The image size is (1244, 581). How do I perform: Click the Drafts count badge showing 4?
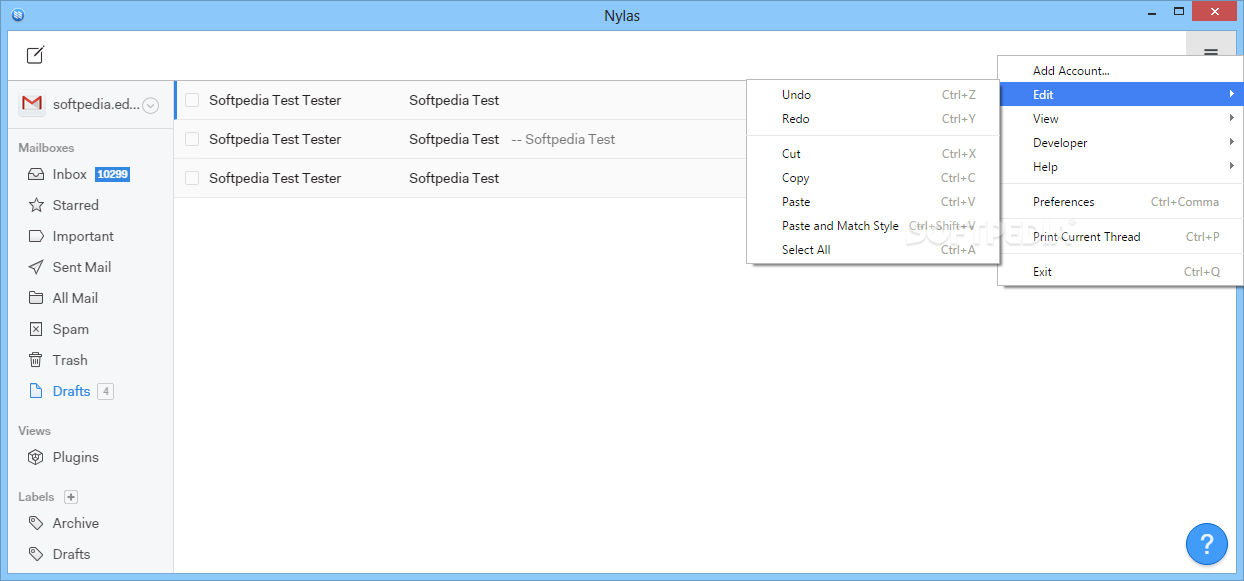coord(105,391)
